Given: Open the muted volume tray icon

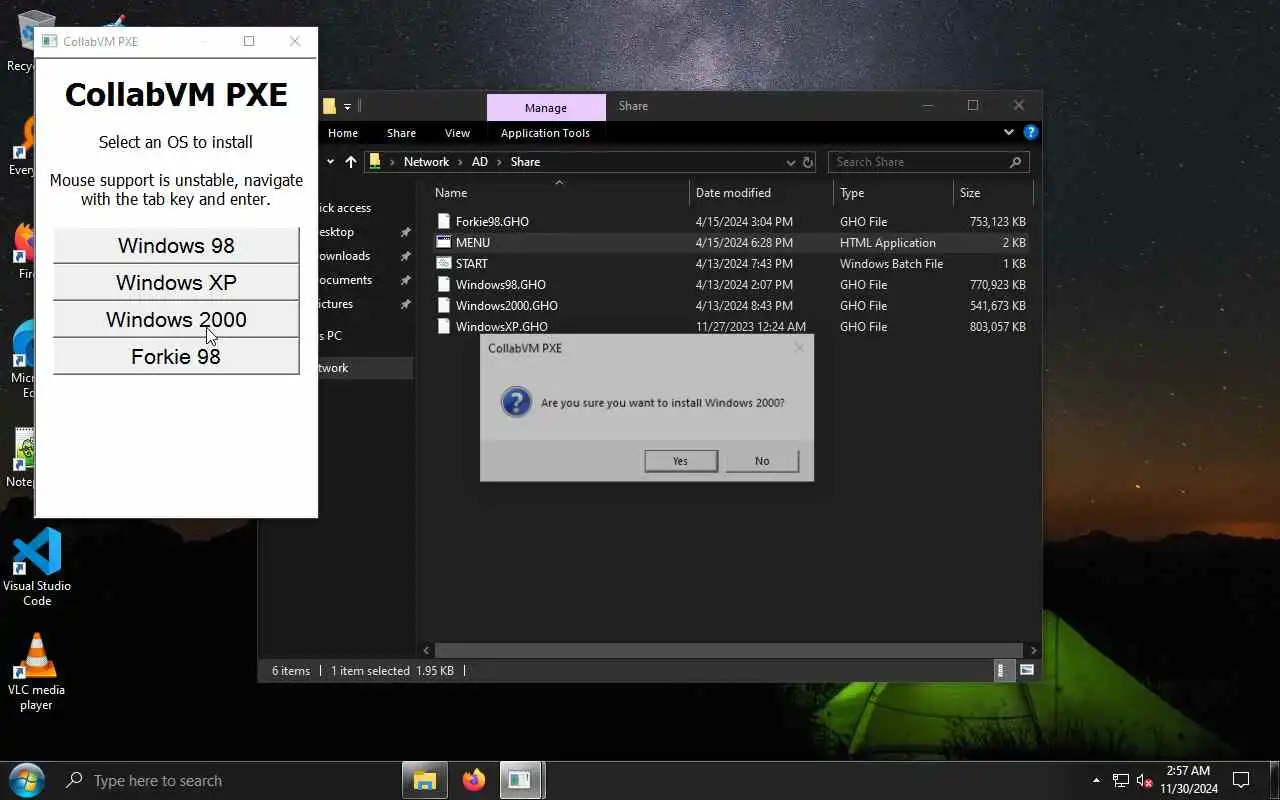Looking at the screenshot, I should 1145,781.
